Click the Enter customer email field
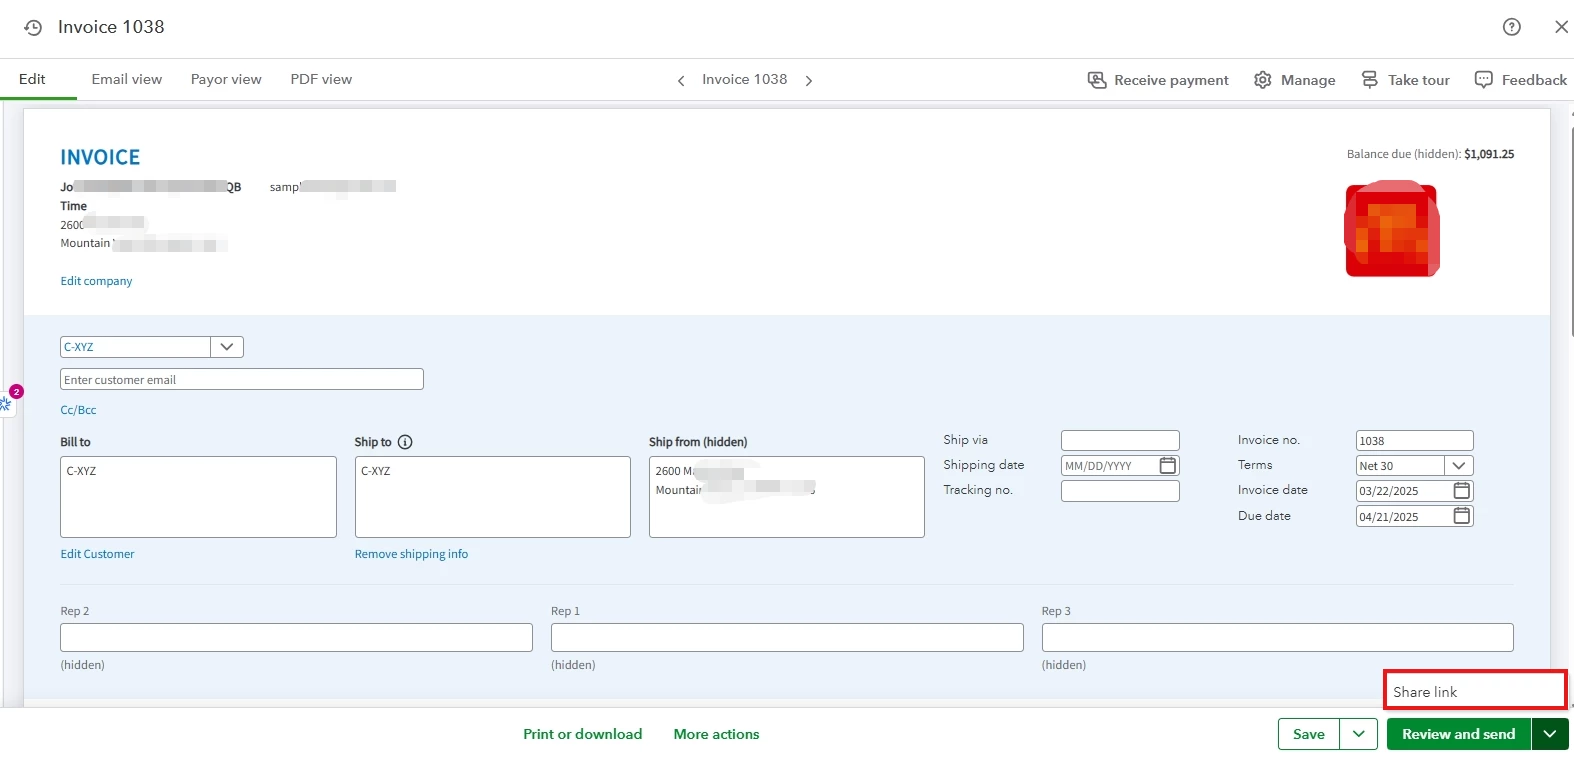Screen dimensions: 1574x759 pos(242,380)
